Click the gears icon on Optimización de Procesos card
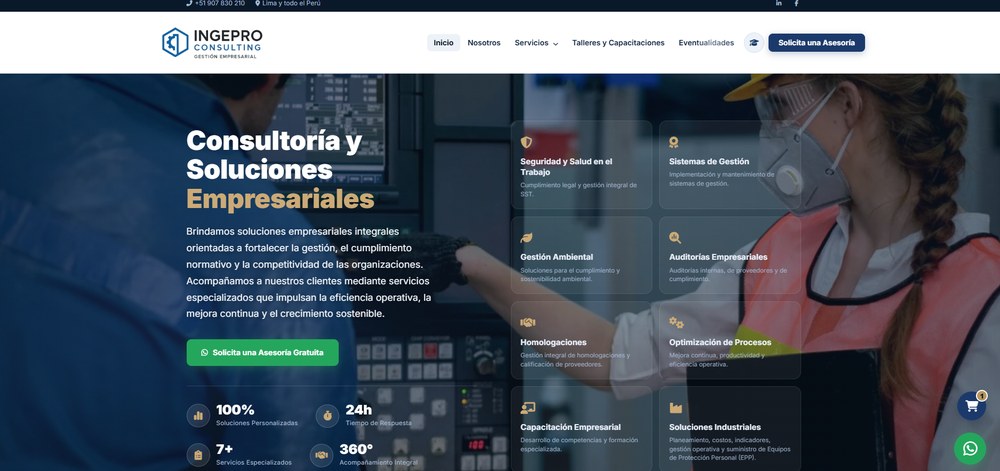Screen dimensions: 1000x471 click(676, 322)
